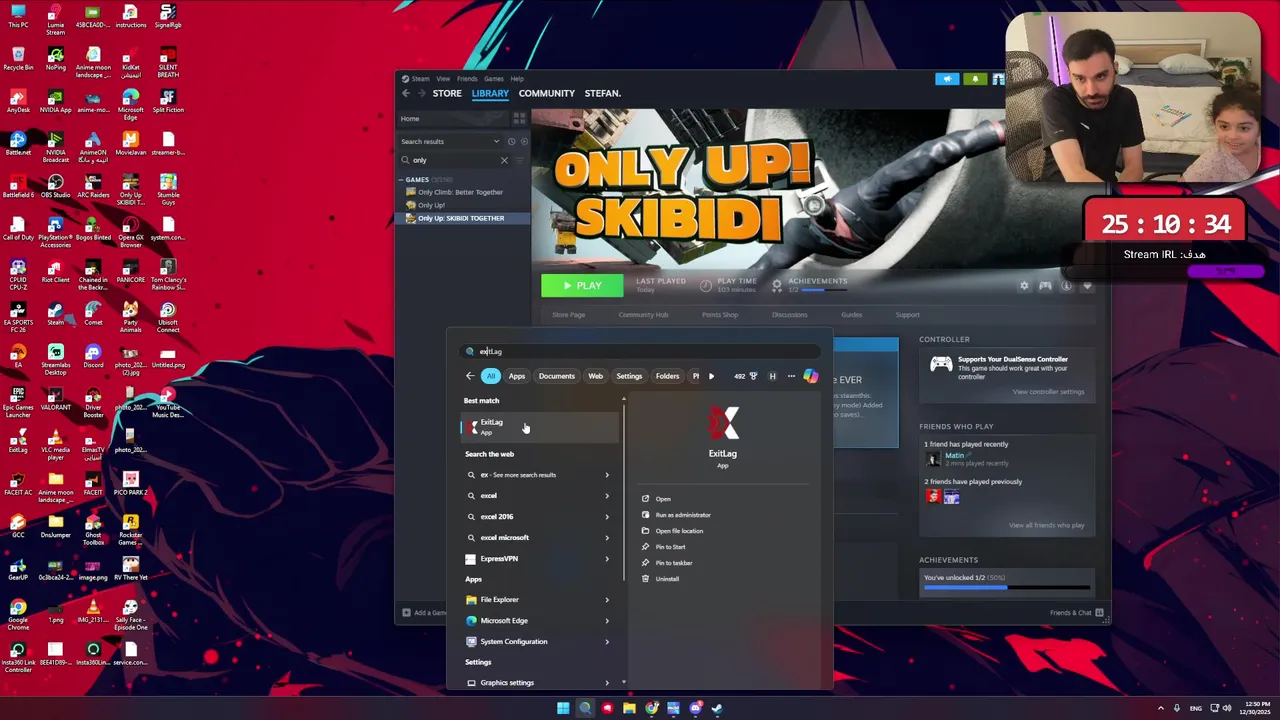
Task: Open VLC media player desktop shortcut
Action: (x=56, y=444)
